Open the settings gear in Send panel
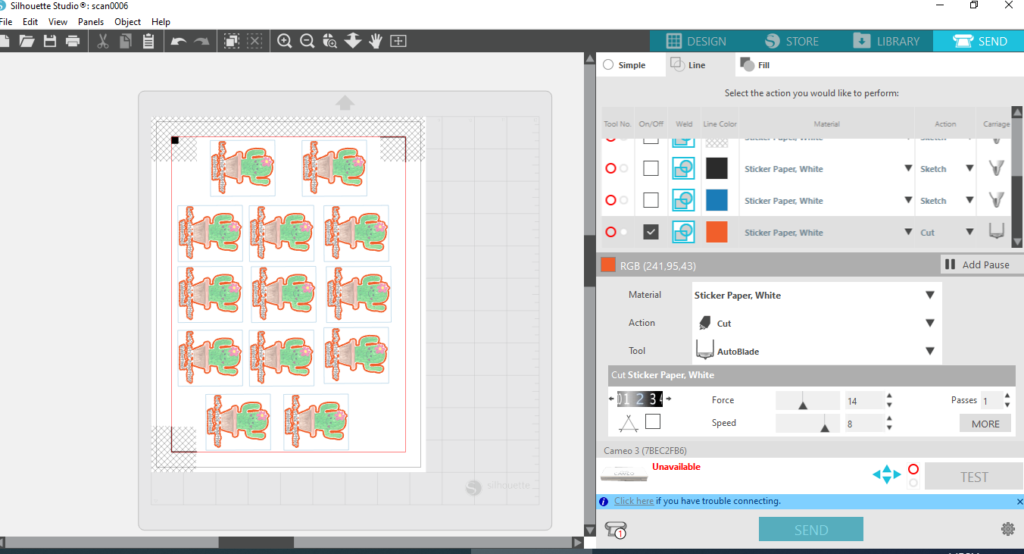Image resolution: width=1024 pixels, height=554 pixels. click(x=1007, y=528)
